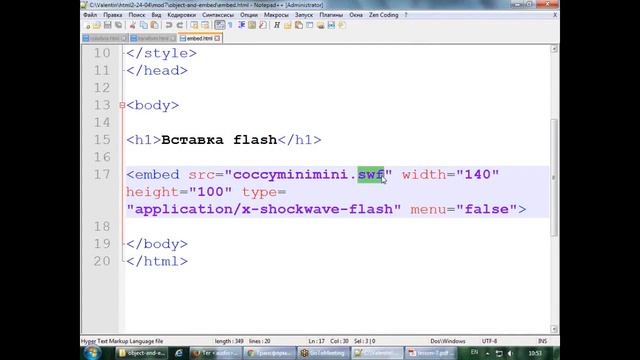Switch to the Chrome taskbar window
The height and width of the screenshot is (360, 640).
pos(270,353)
